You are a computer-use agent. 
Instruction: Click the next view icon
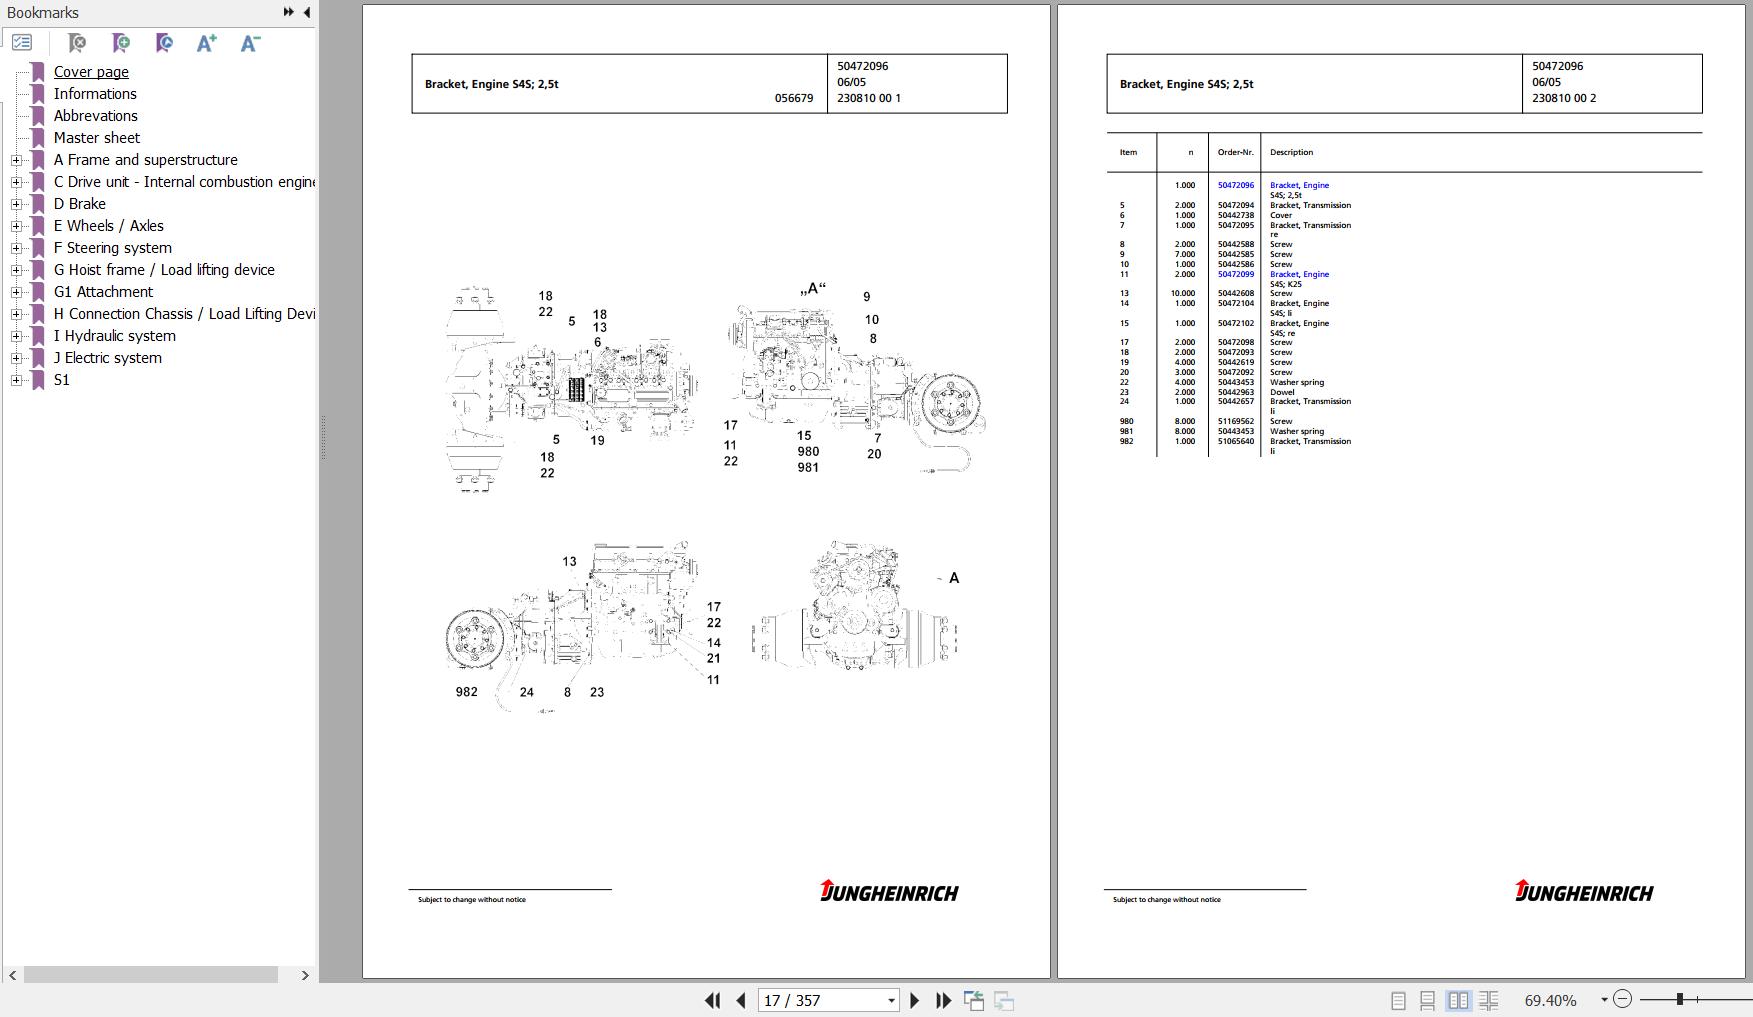click(1004, 1000)
